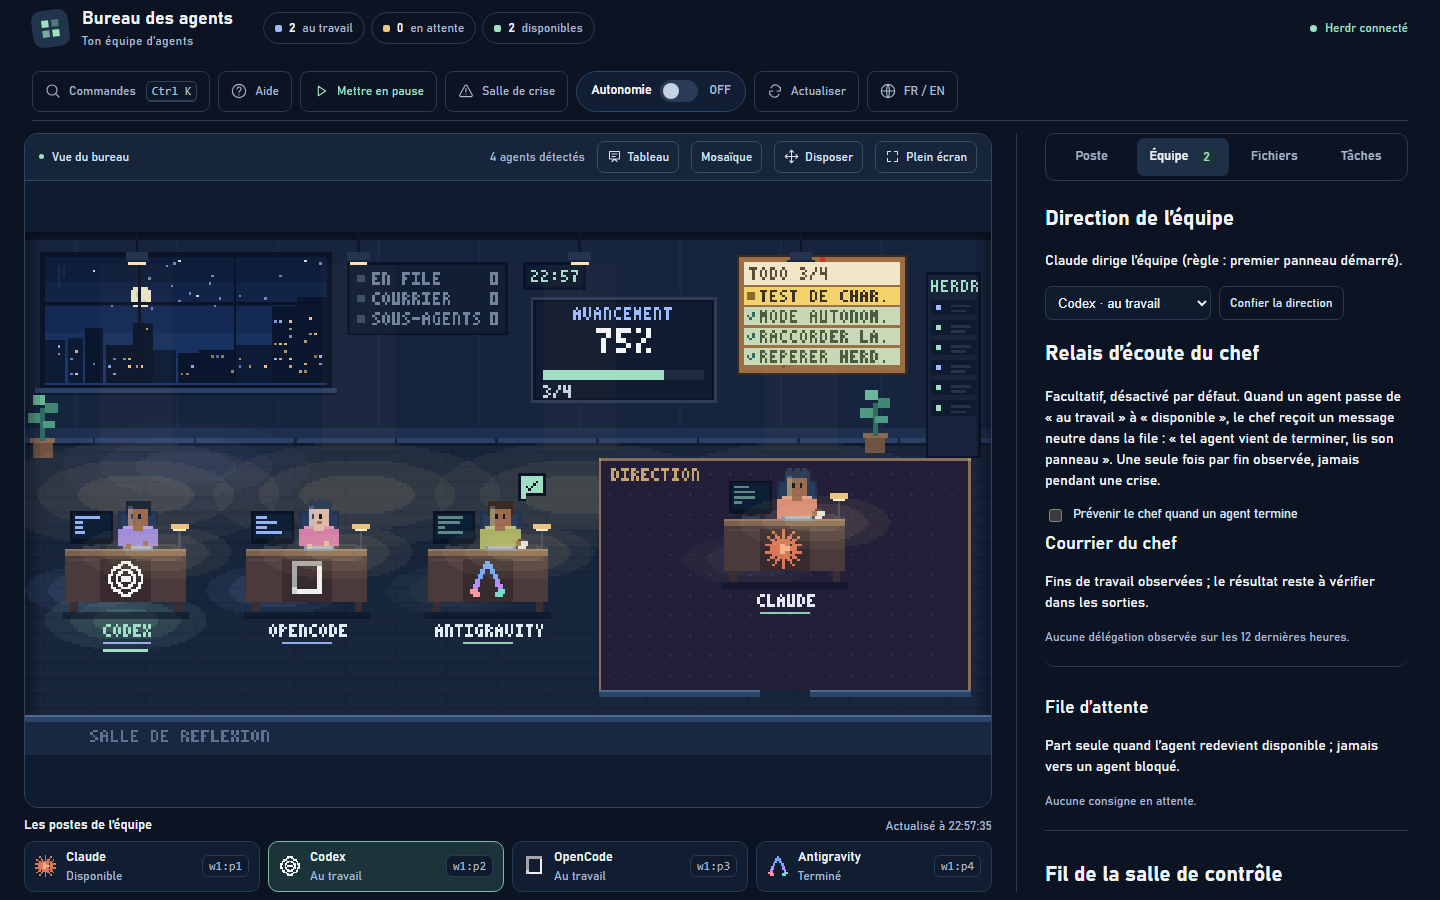Open the Codex · au travail dropdown
This screenshot has width=1440, height=900.
1128,303
